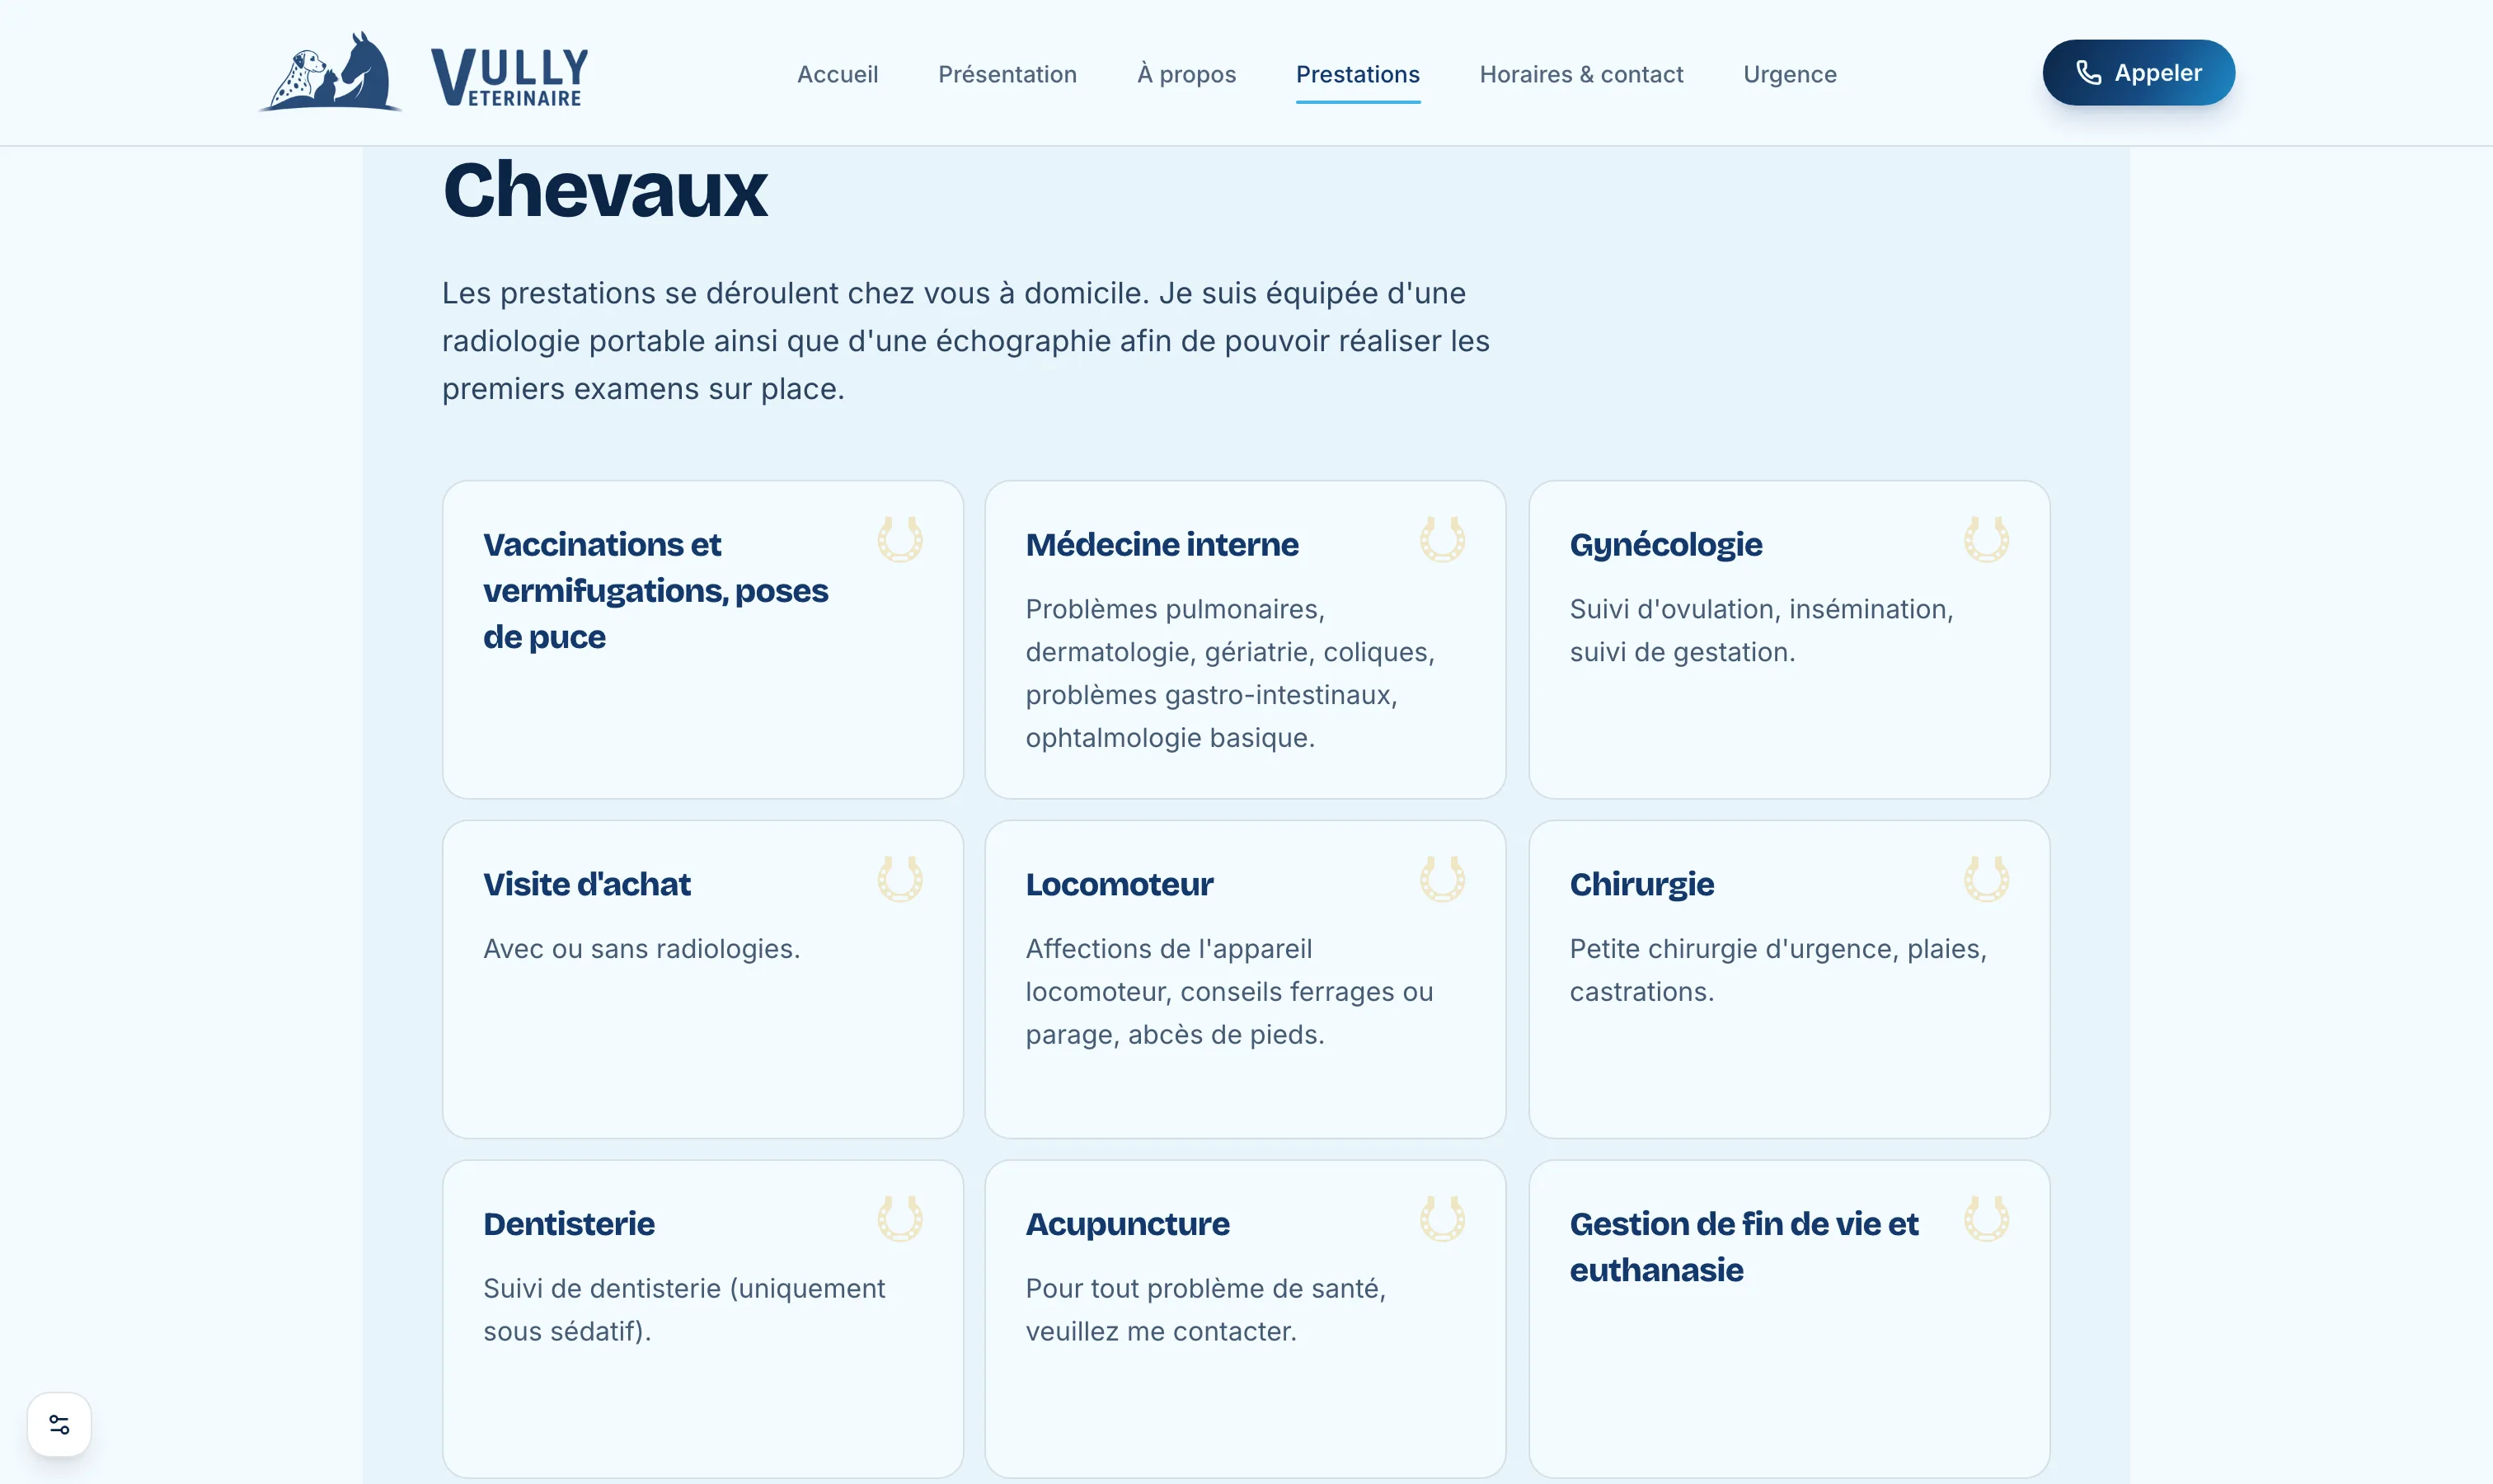Click 'Affections de l'appareil locomoteur' description

pos(1229,991)
